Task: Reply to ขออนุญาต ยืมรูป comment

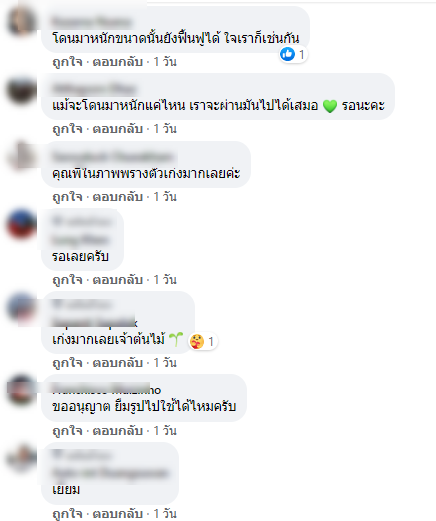Action: 117,431
